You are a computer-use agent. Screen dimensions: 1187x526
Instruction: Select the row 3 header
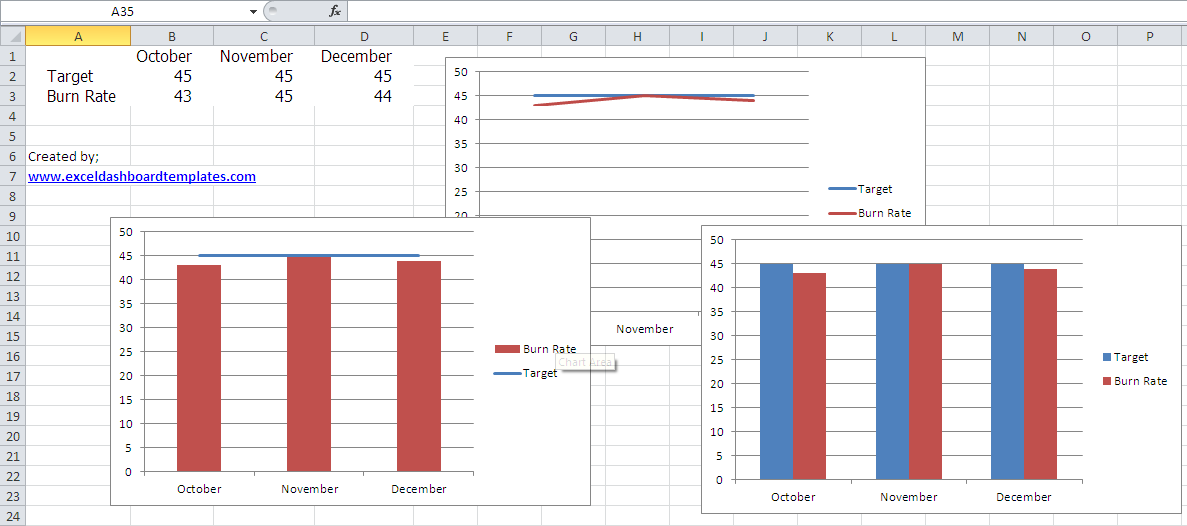point(12,97)
